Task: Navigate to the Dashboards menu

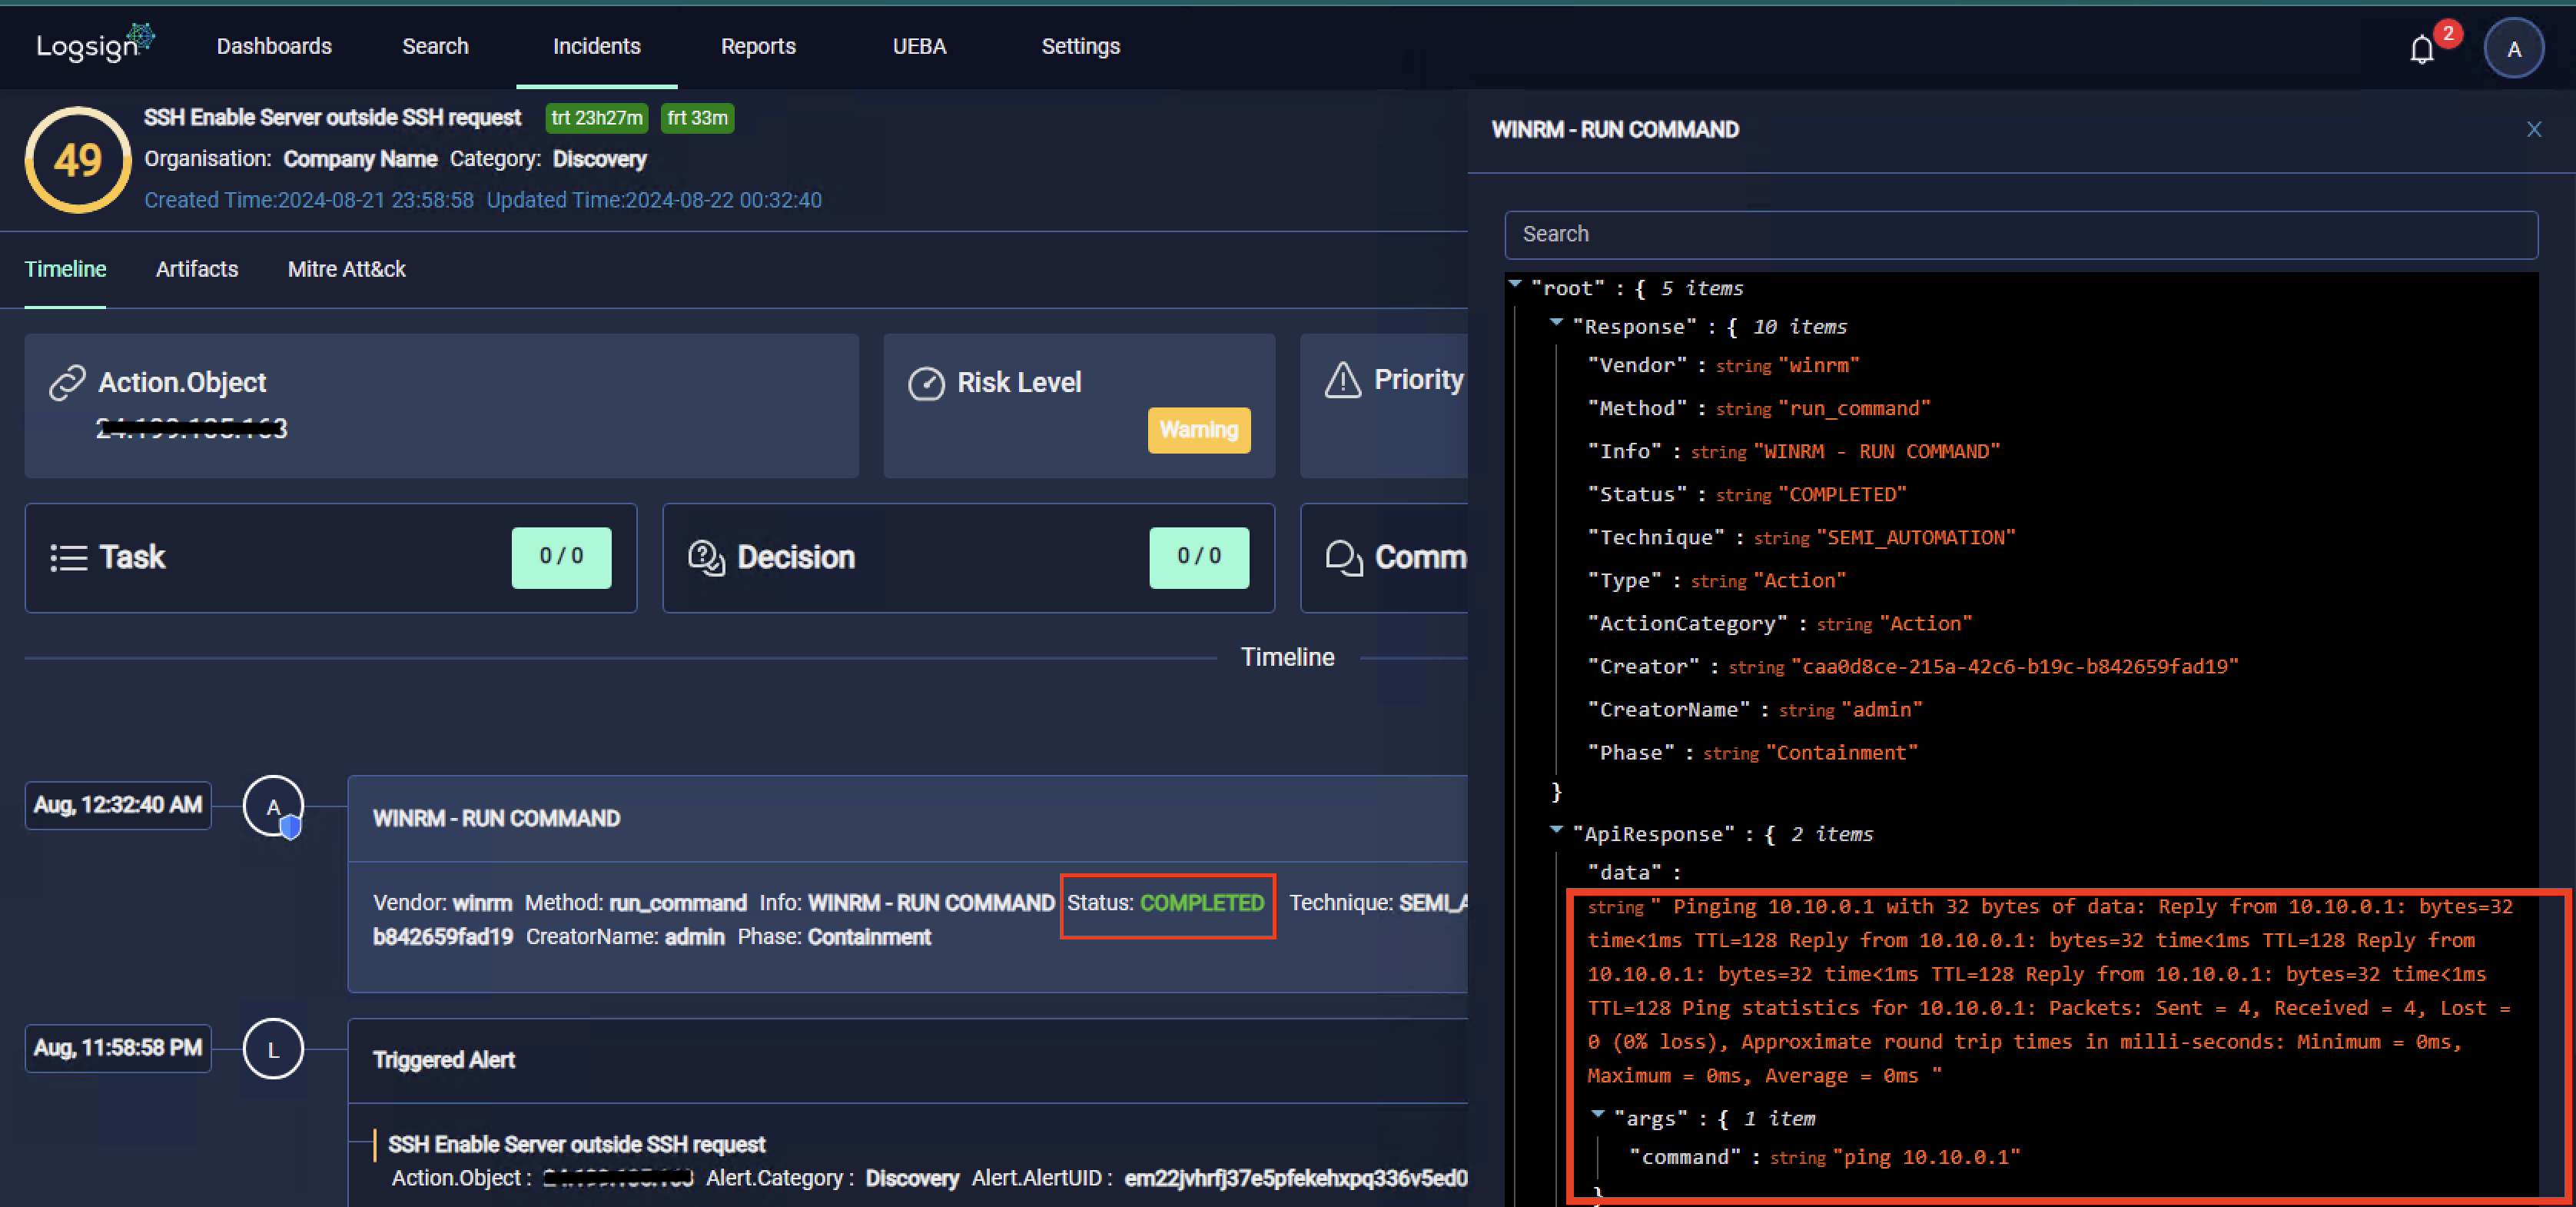Action: (x=274, y=46)
